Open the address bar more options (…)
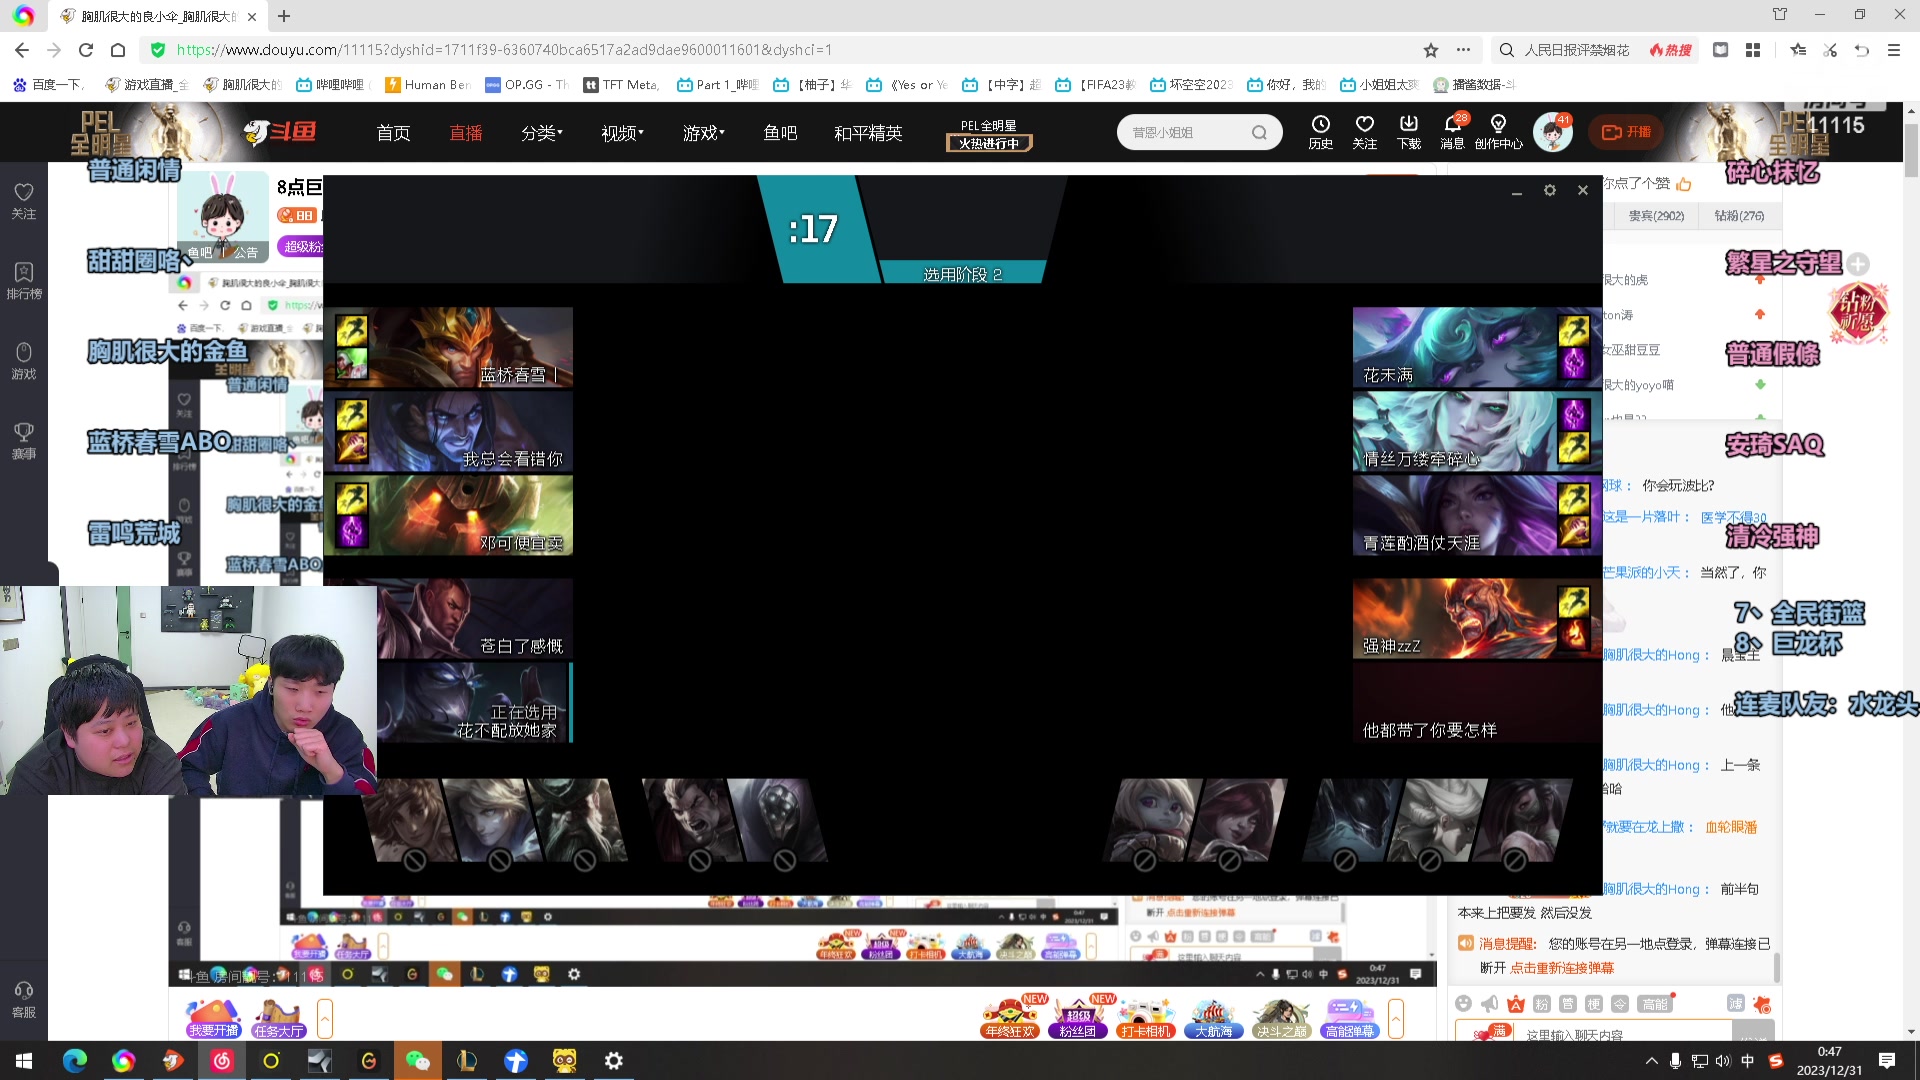This screenshot has height=1080, width=1920. point(1464,50)
